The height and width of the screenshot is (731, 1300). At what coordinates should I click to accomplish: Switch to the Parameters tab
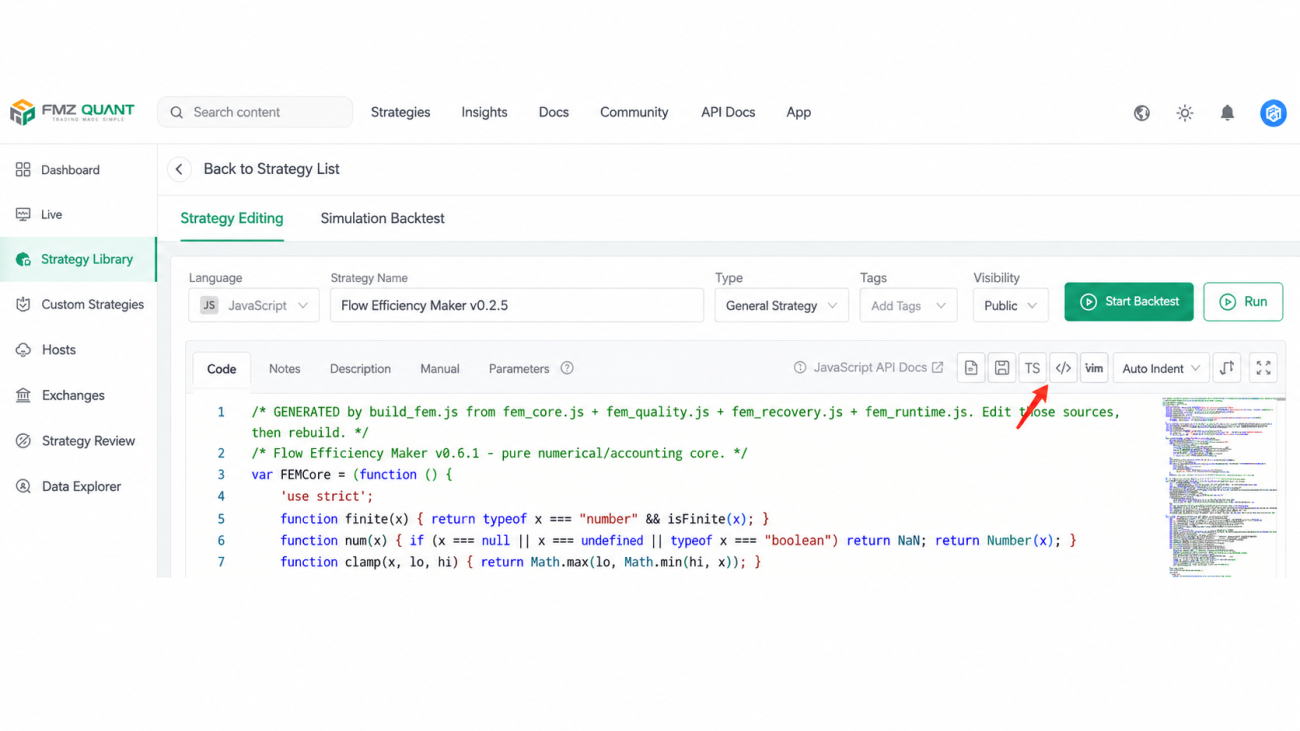(519, 369)
